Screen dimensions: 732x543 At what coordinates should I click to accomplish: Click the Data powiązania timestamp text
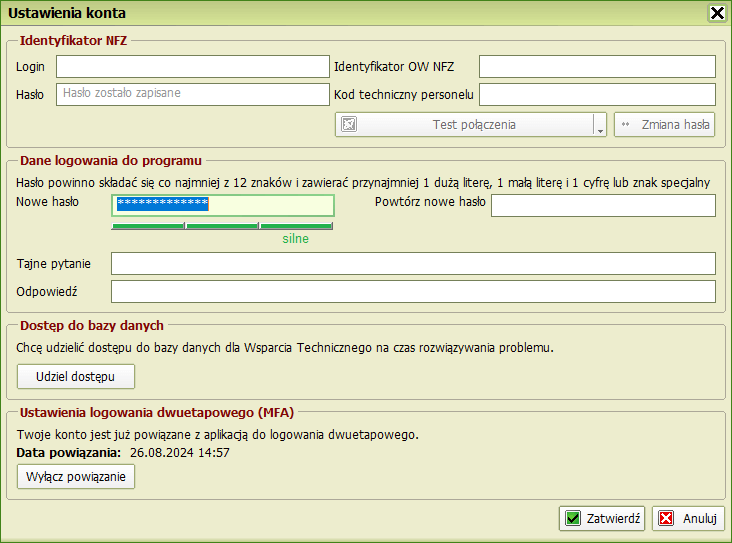180,453
